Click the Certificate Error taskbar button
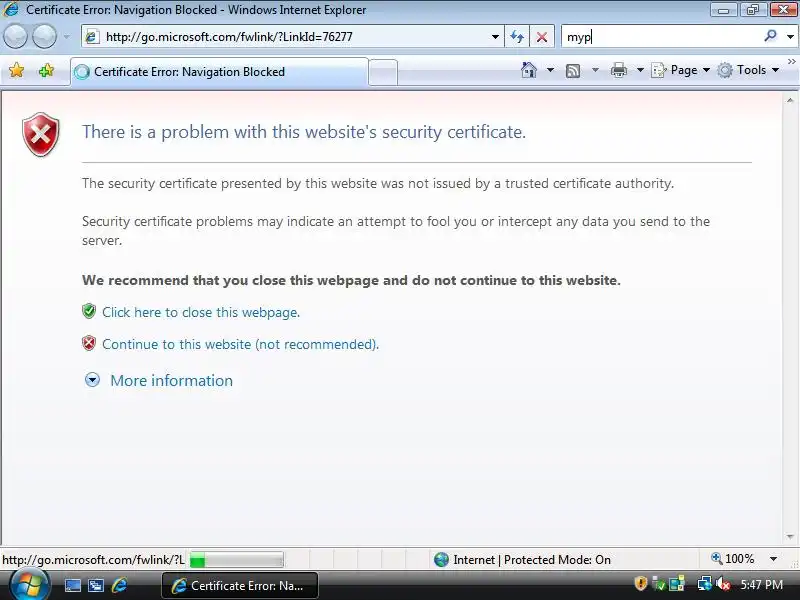This screenshot has width=800, height=600. tap(240, 586)
